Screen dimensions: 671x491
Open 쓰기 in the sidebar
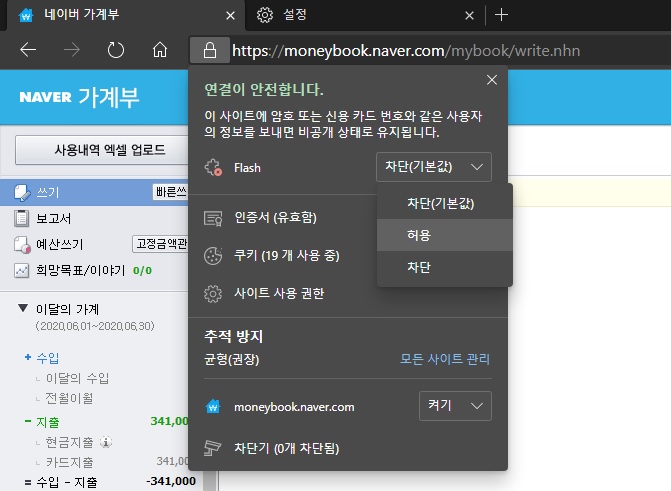(x=48, y=193)
